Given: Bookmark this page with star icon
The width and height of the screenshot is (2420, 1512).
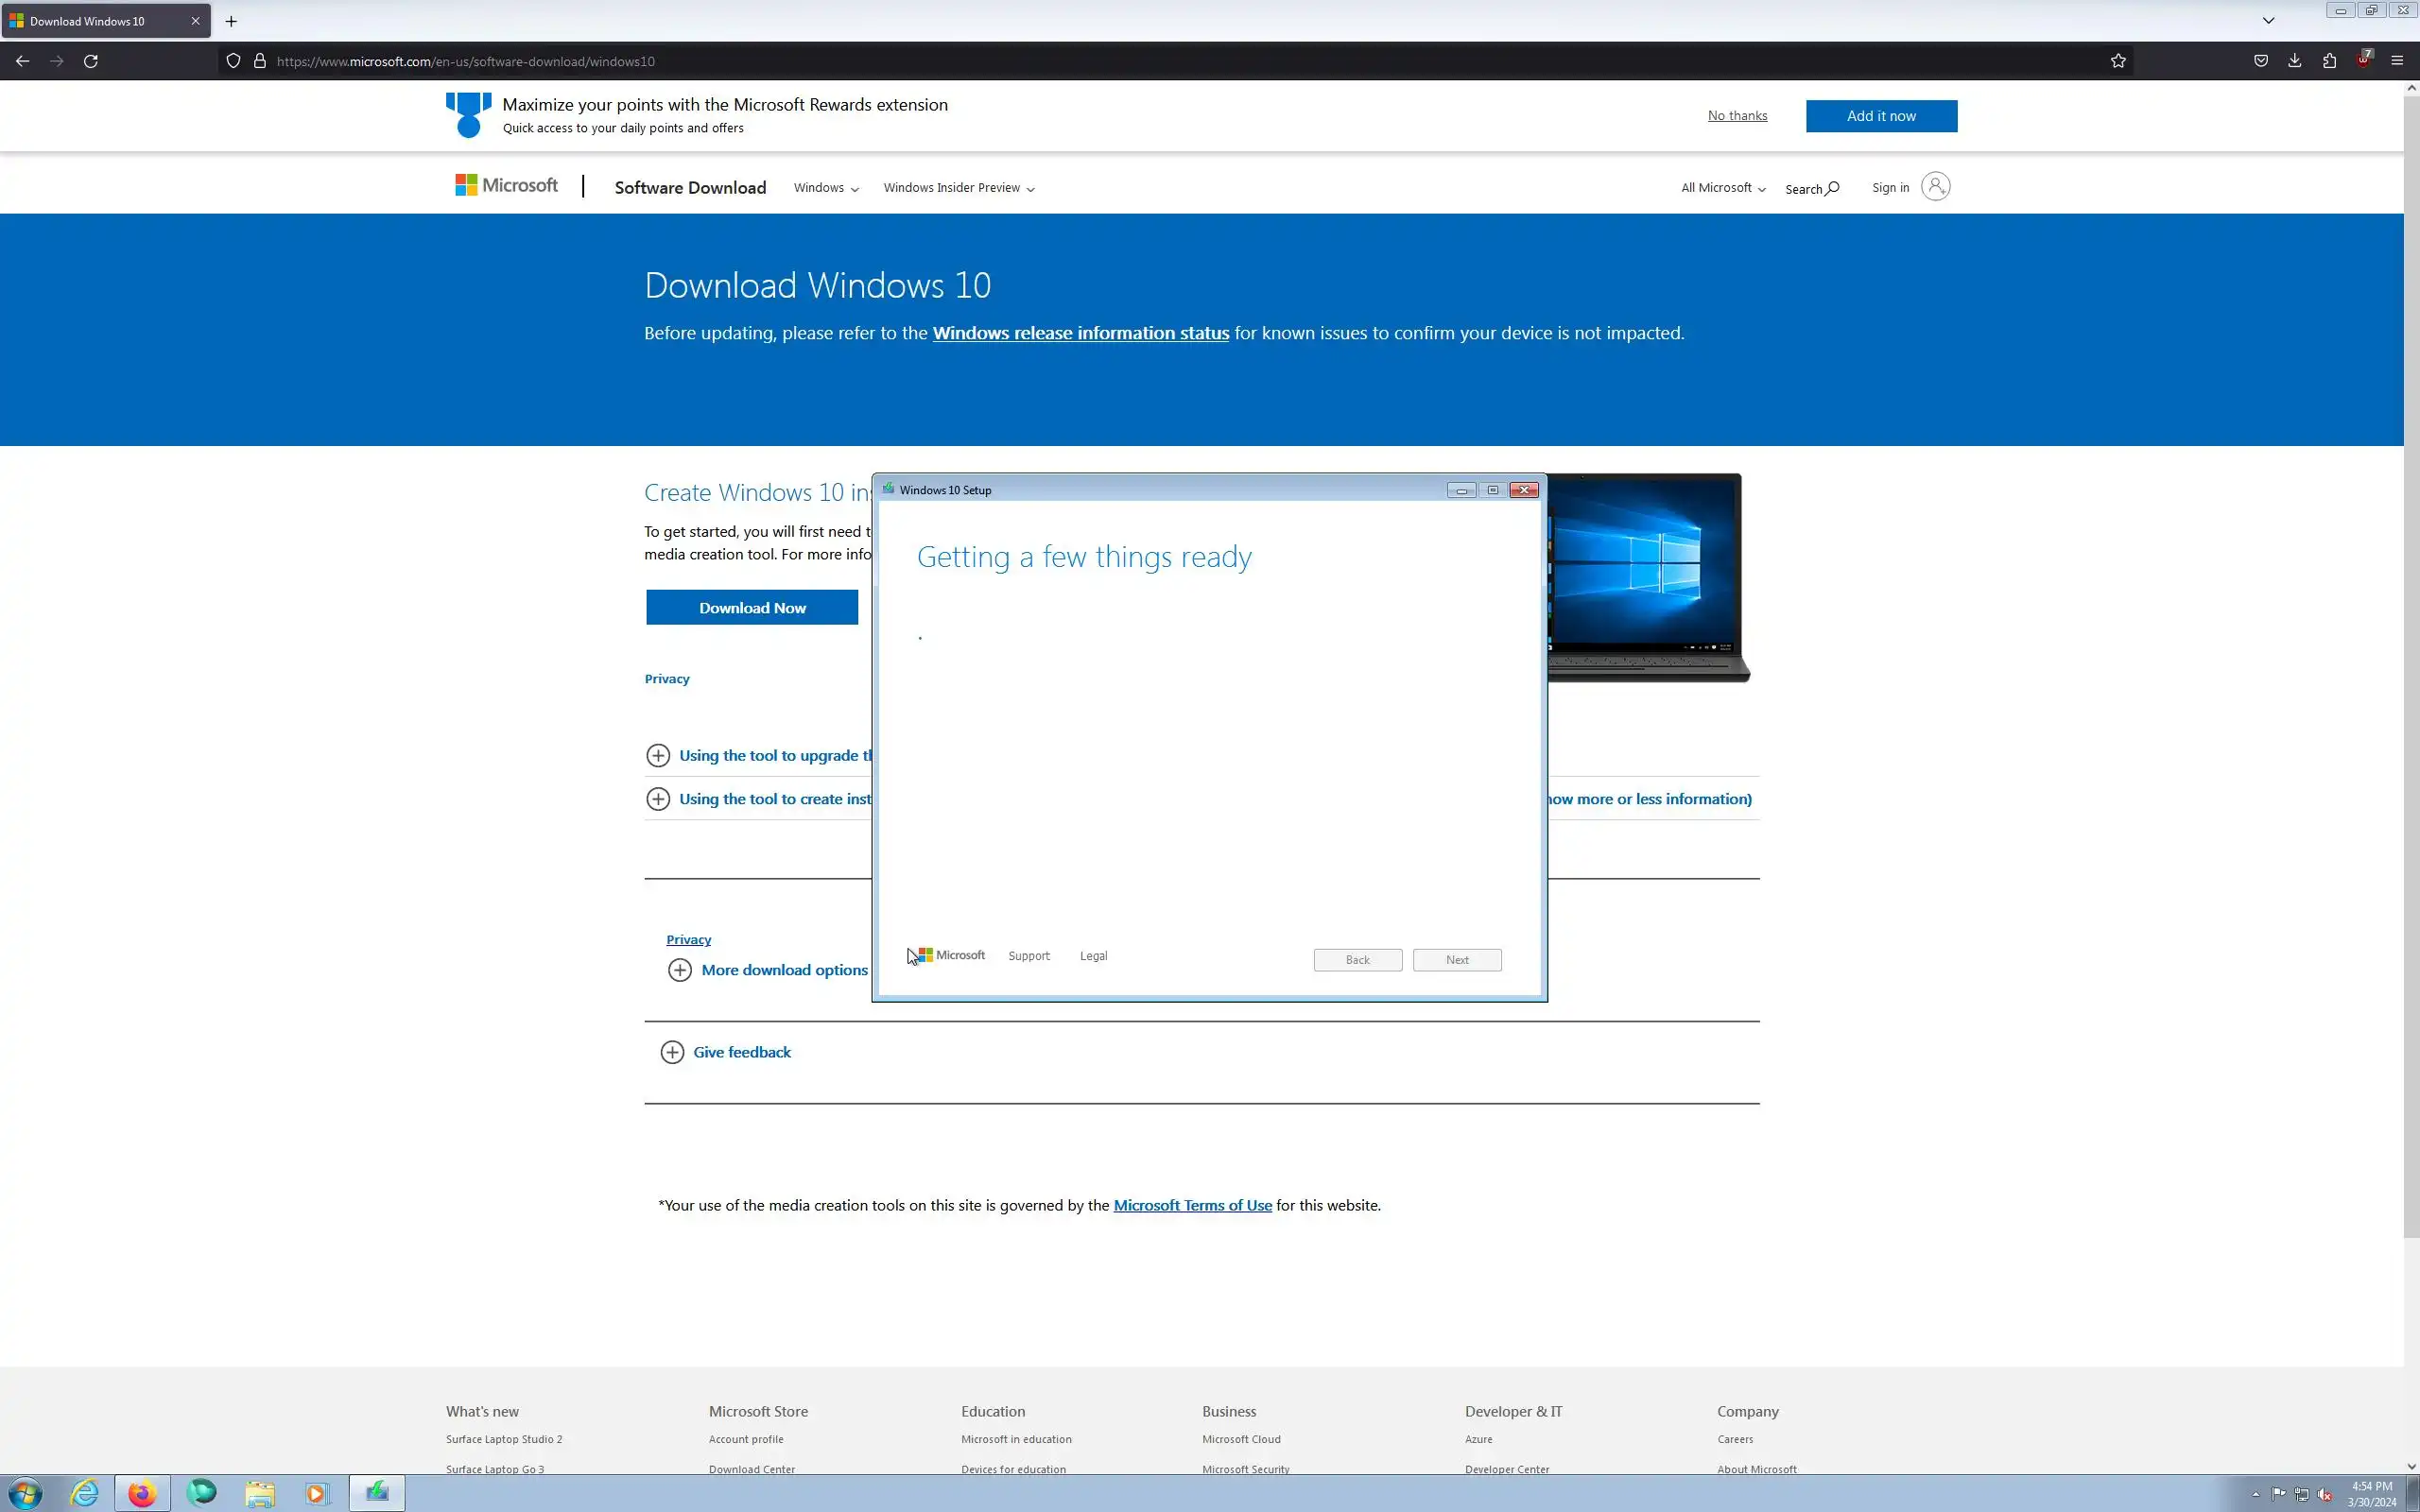Looking at the screenshot, I should pos(2118,61).
